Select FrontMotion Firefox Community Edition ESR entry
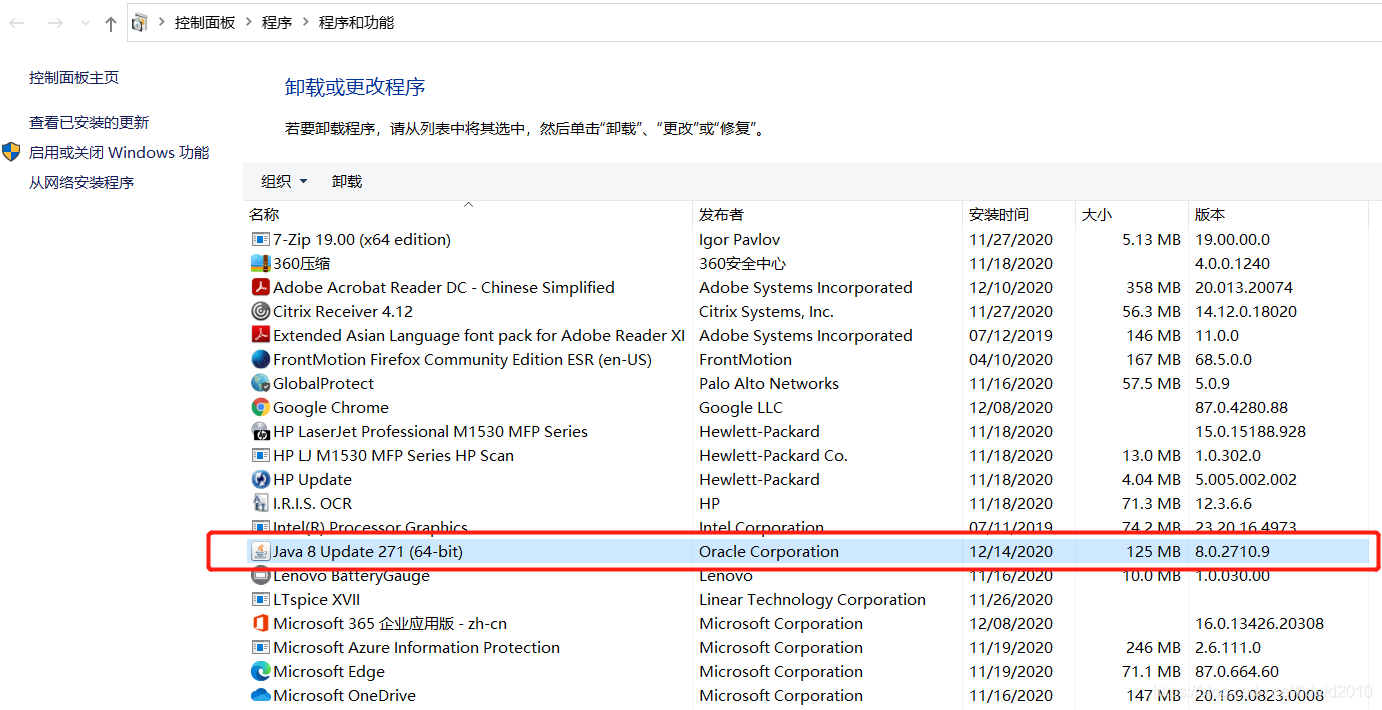Image resolution: width=1382 pixels, height=710 pixels. point(462,360)
